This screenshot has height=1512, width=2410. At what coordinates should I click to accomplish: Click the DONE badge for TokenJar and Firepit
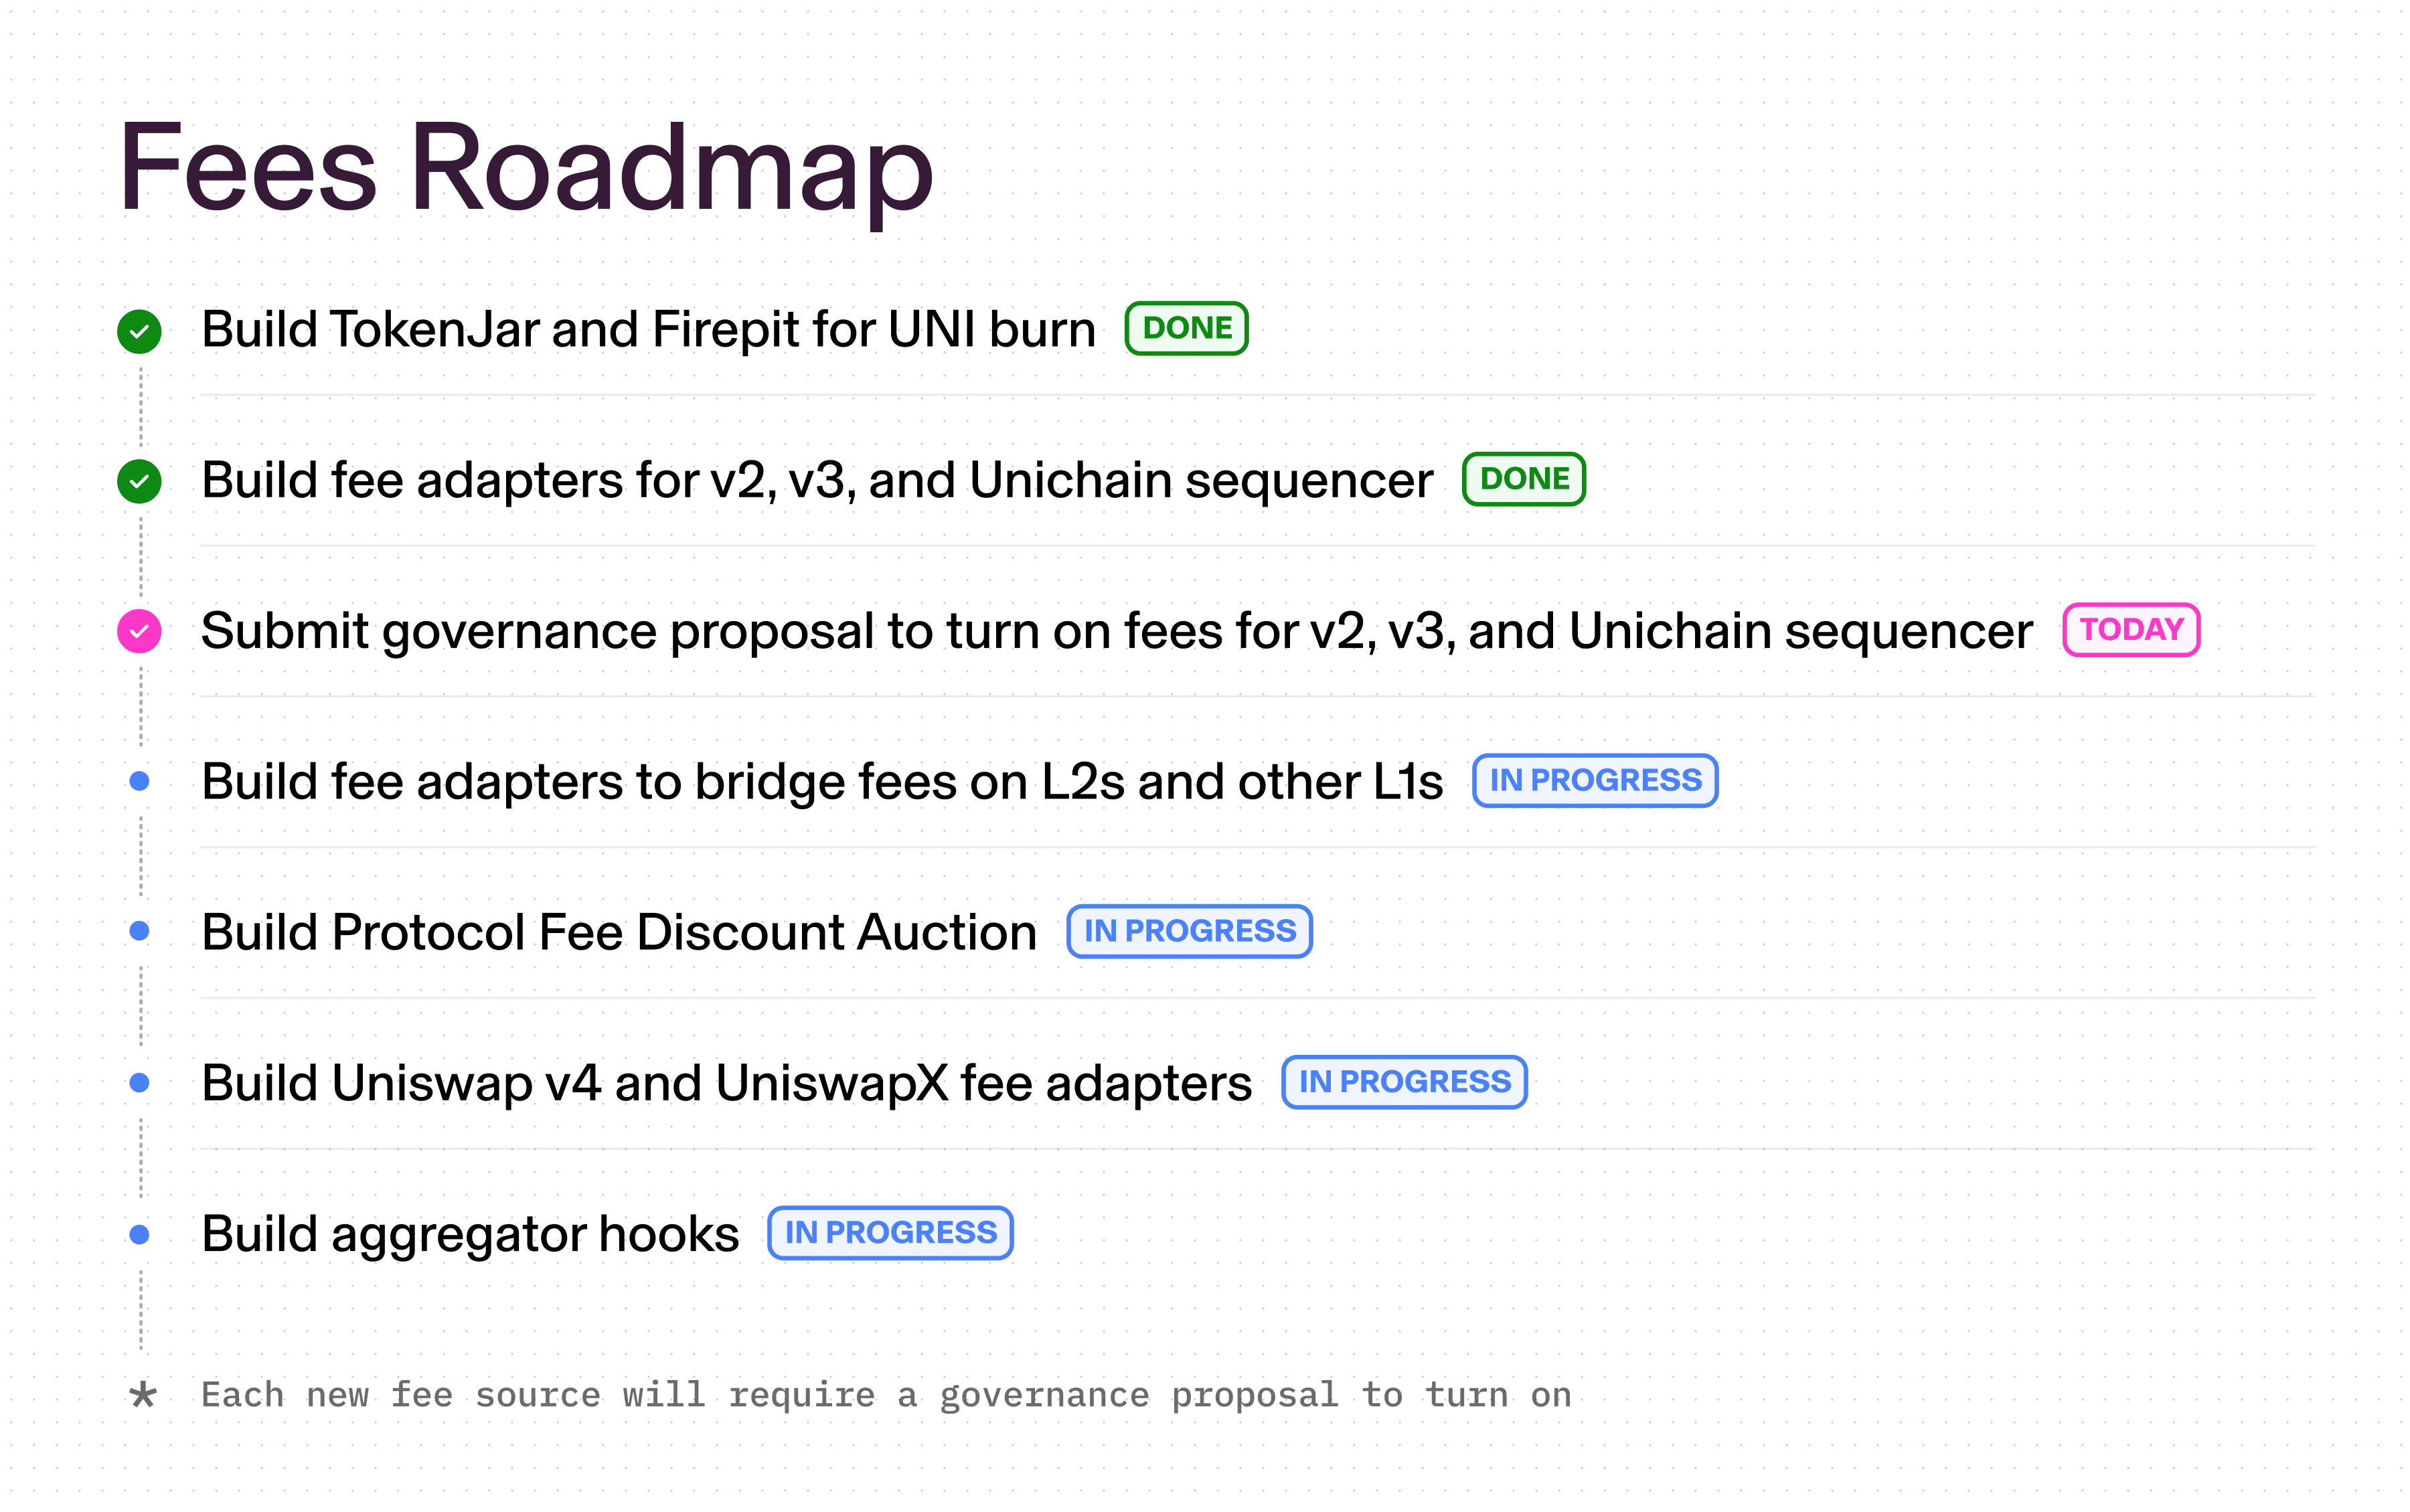1186,329
